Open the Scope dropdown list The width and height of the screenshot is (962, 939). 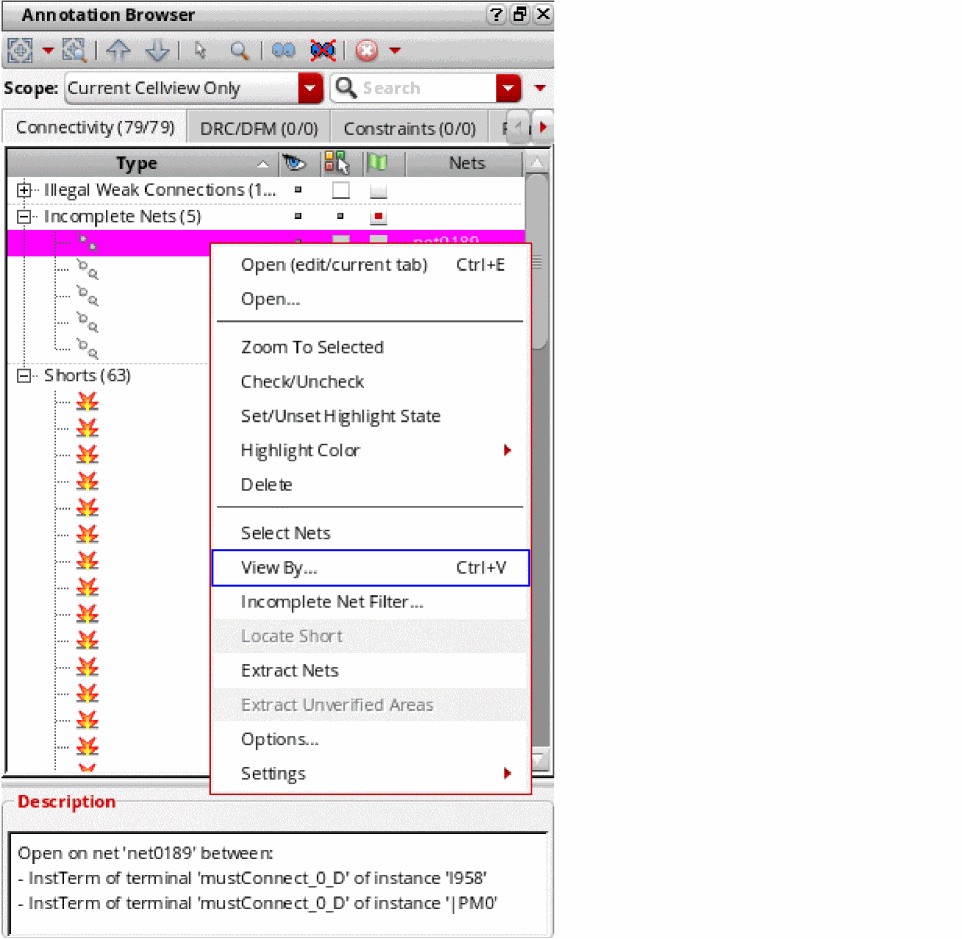coord(310,88)
